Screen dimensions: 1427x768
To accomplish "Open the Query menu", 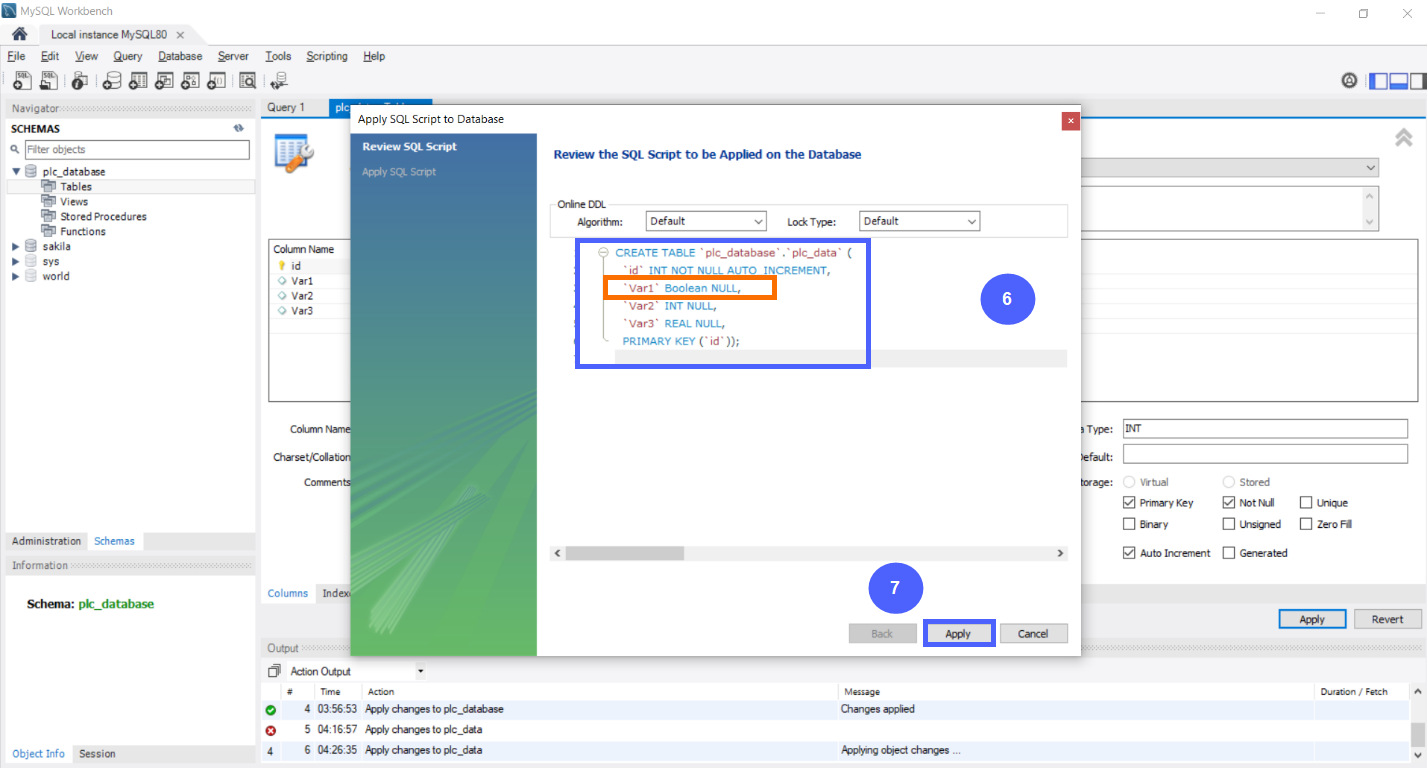I will [x=128, y=56].
